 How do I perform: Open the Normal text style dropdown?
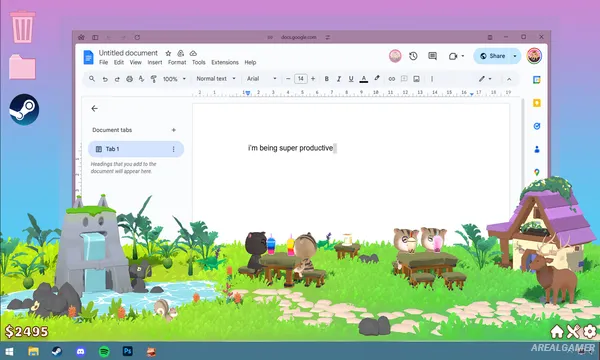216,79
